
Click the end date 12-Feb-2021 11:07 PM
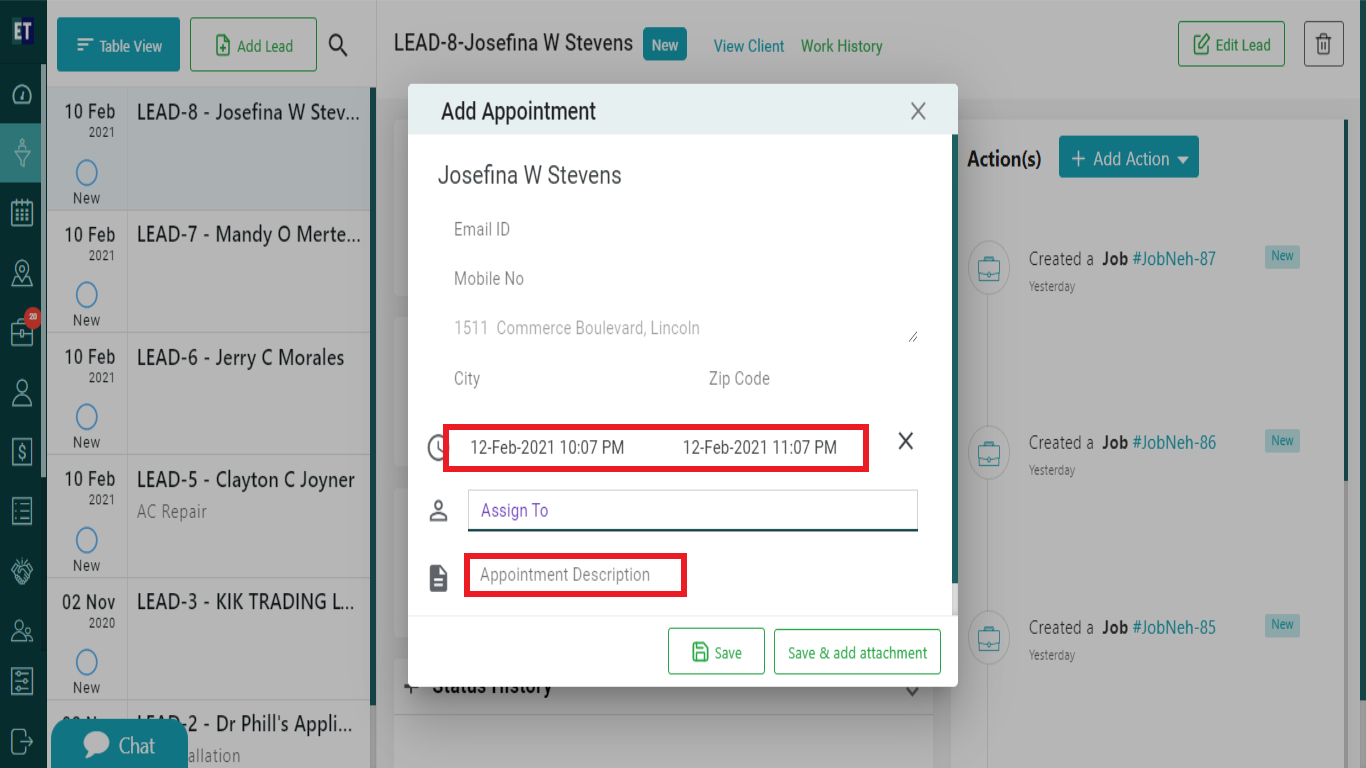pos(760,447)
